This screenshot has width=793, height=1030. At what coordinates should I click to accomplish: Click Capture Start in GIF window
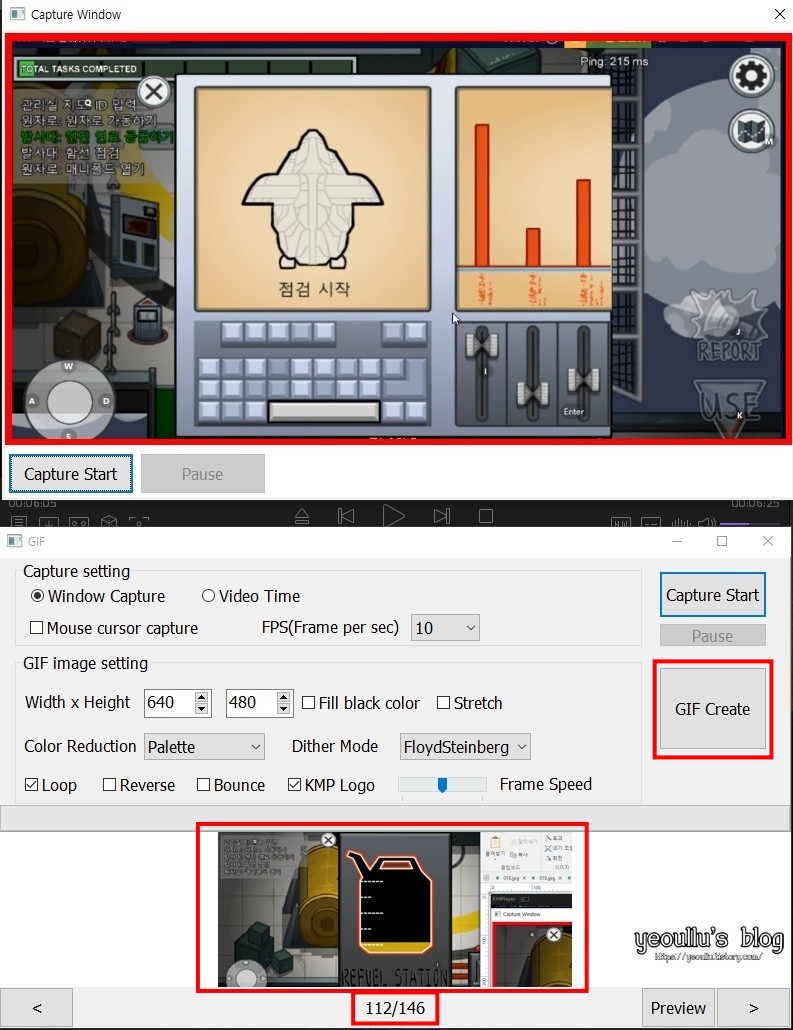(712, 595)
